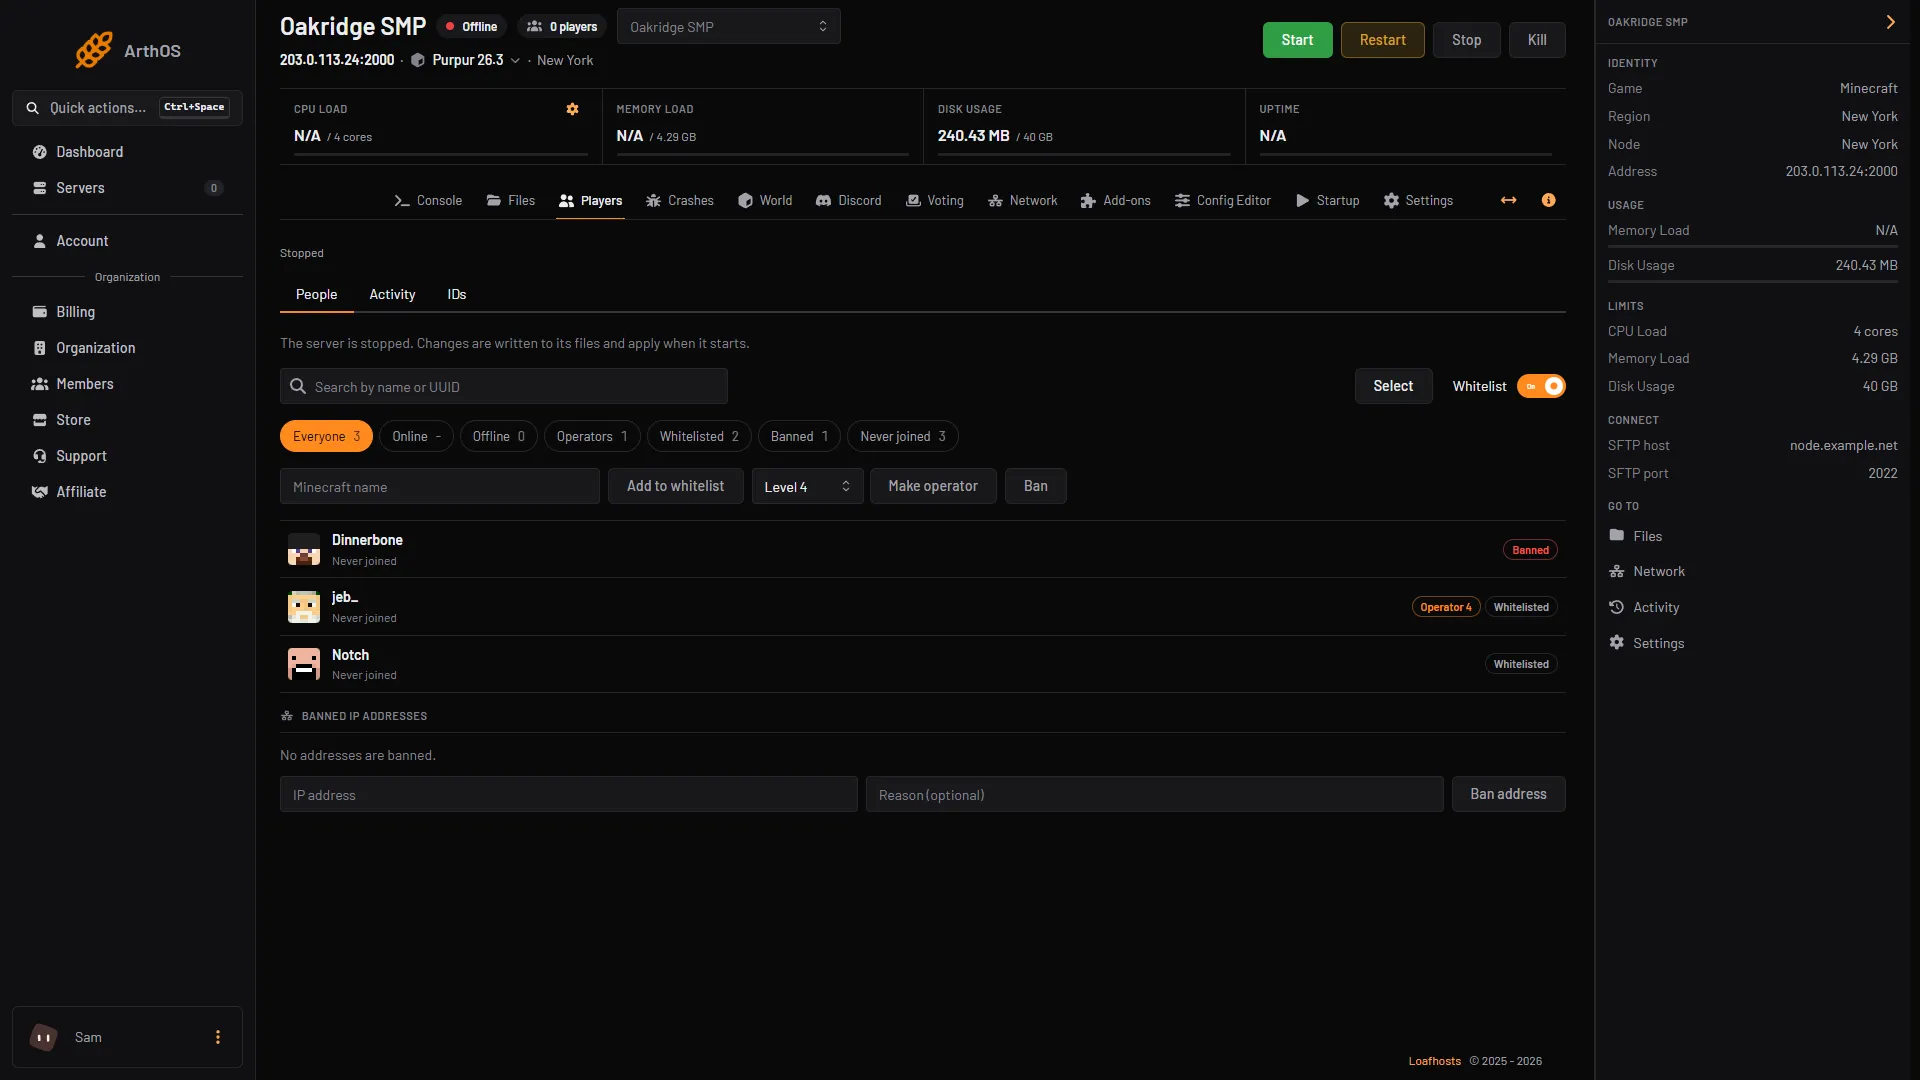
Task: Click the ArthOS wheat logo icon
Action: click(94, 50)
